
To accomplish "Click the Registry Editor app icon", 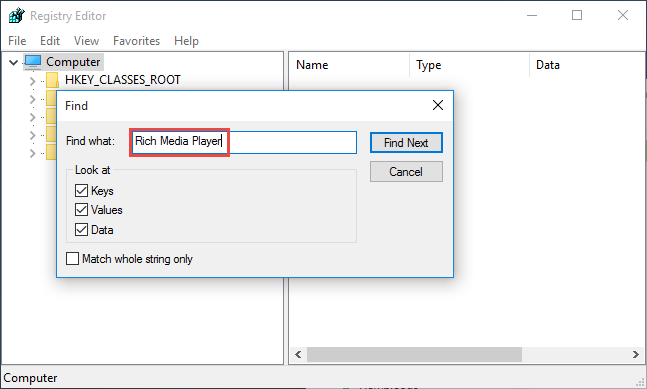I will pos(17,16).
